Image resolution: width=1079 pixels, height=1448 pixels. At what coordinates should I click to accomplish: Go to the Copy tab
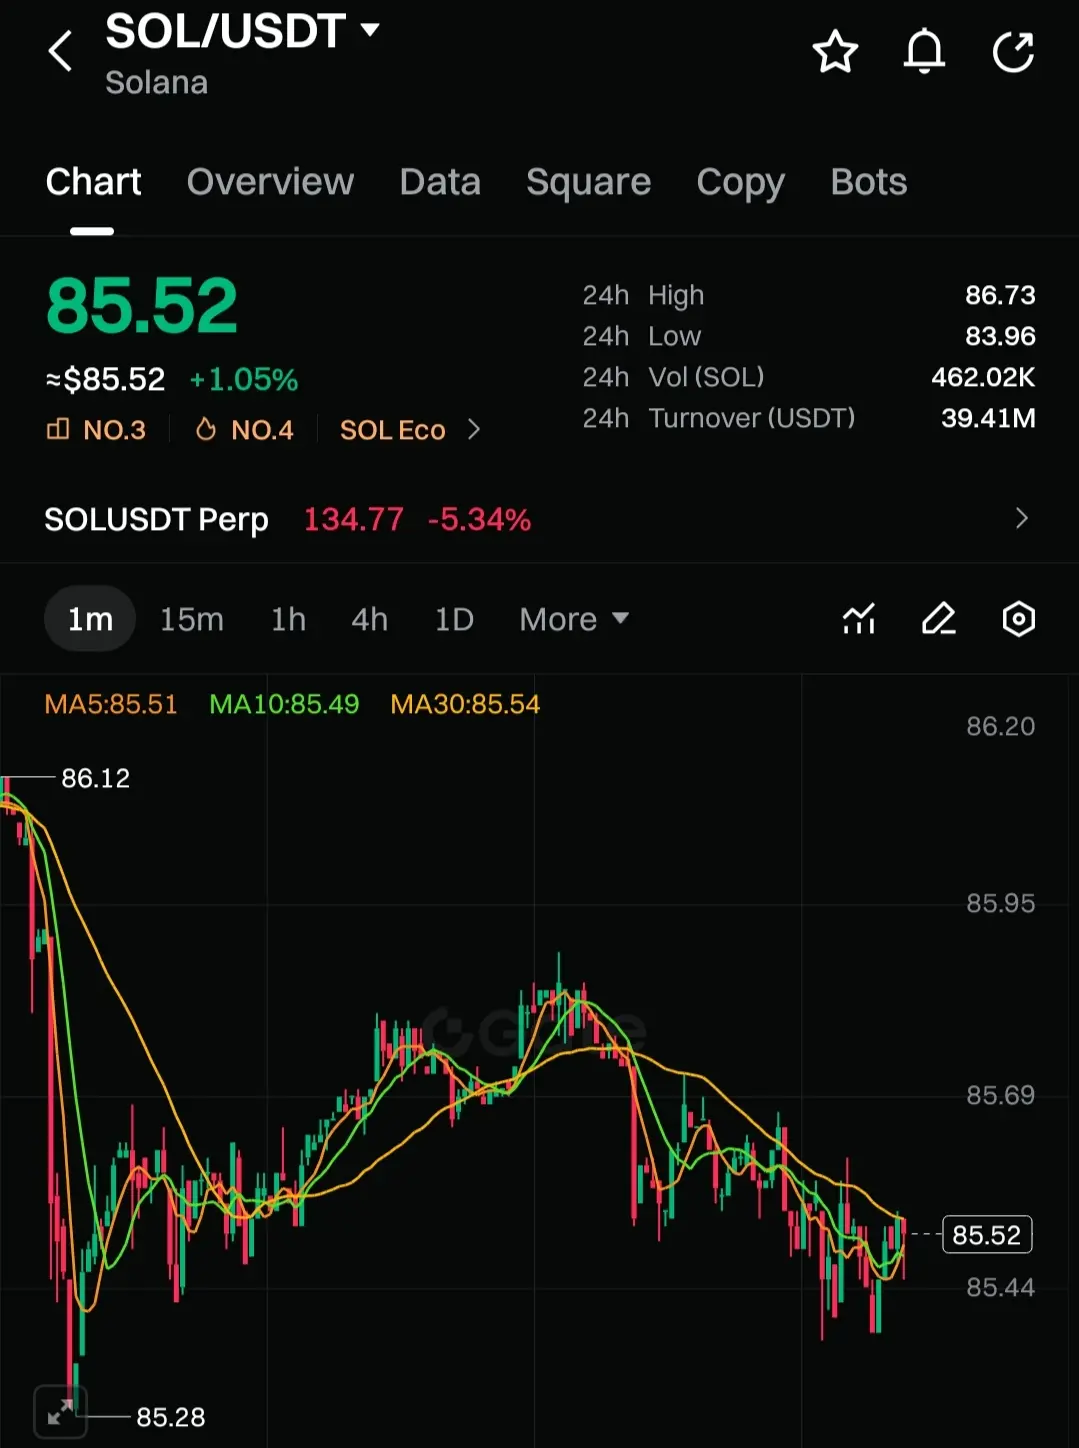740,182
